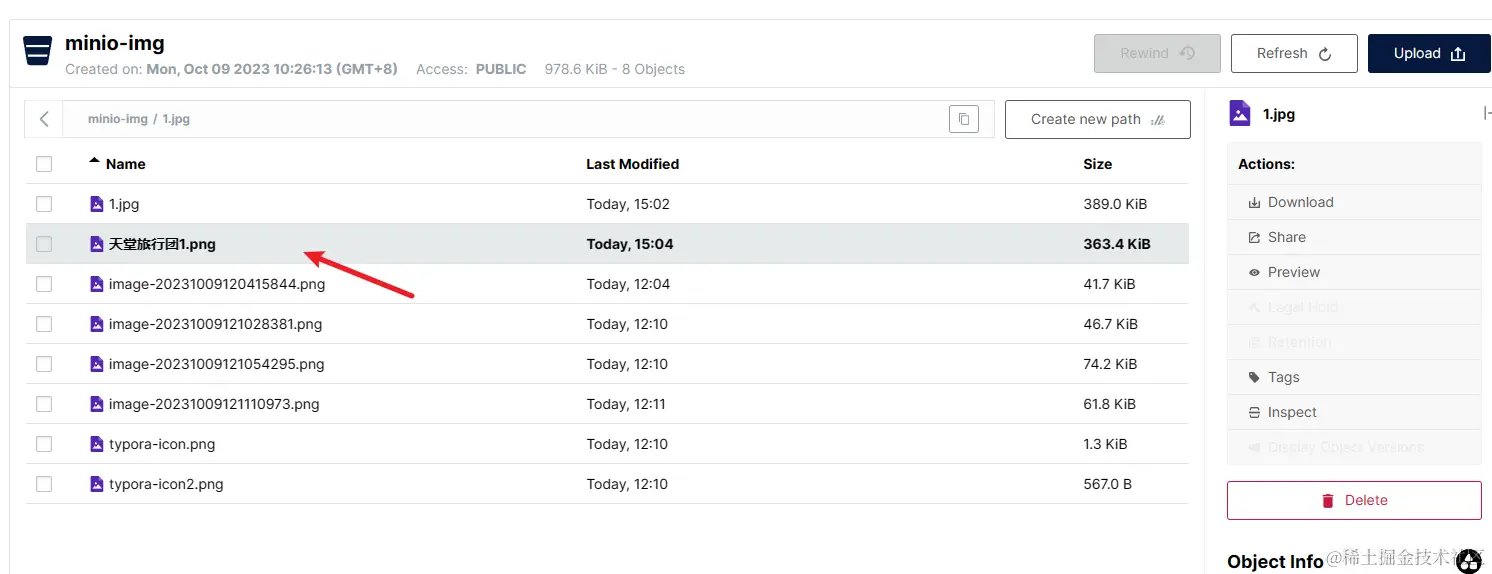The width and height of the screenshot is (1492, 574).
Task: Check the box for 天堂旅行团1.png
Action: 44,244
